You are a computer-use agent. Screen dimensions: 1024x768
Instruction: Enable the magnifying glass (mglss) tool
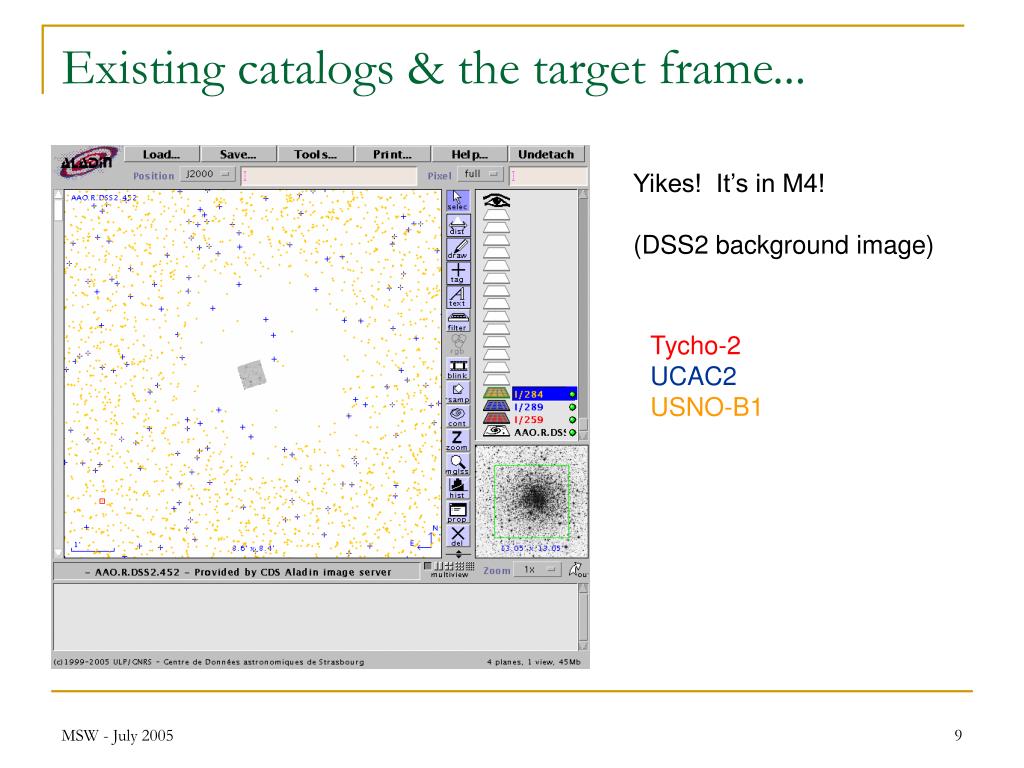pyautogui.click(x=457, y=464)
